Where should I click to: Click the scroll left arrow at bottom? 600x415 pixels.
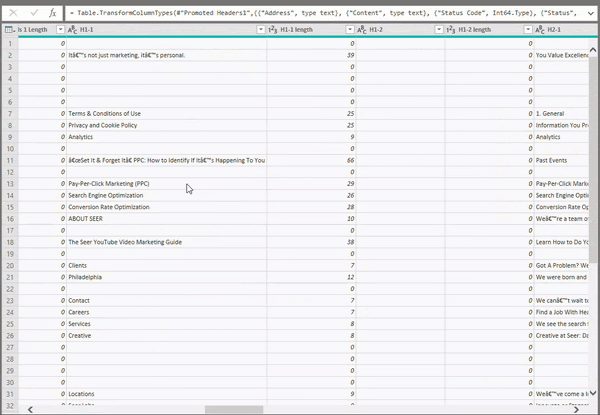(32, 409)
